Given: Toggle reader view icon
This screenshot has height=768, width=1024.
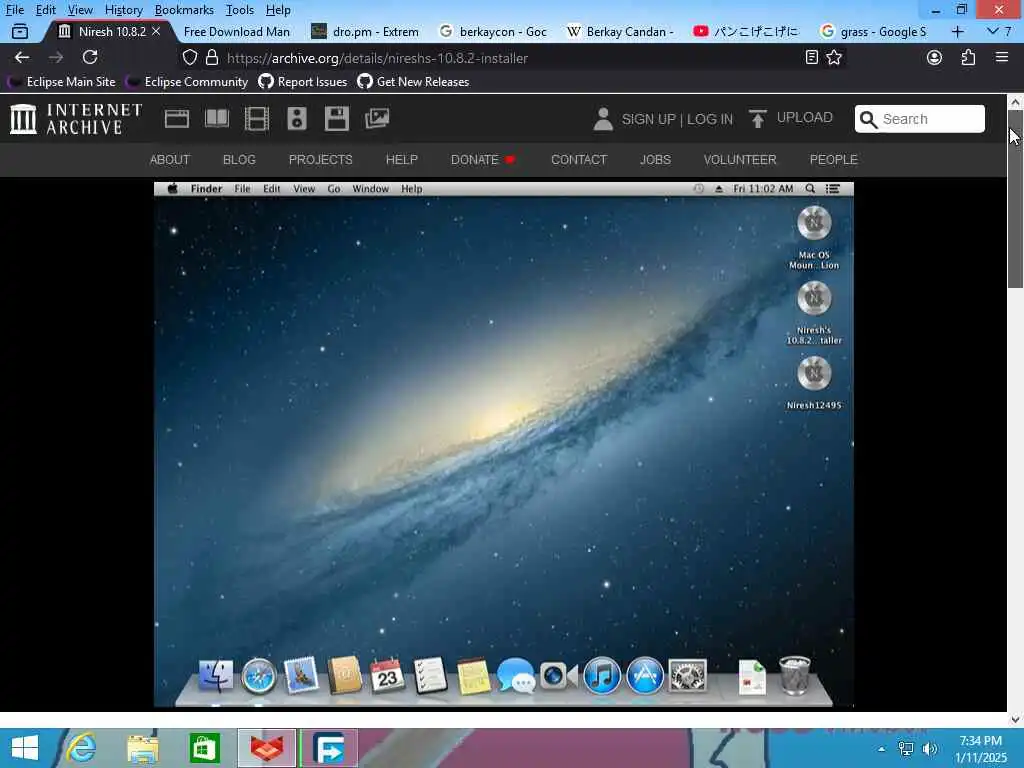Looking at the screenshot, I should (x=812, y=57).
